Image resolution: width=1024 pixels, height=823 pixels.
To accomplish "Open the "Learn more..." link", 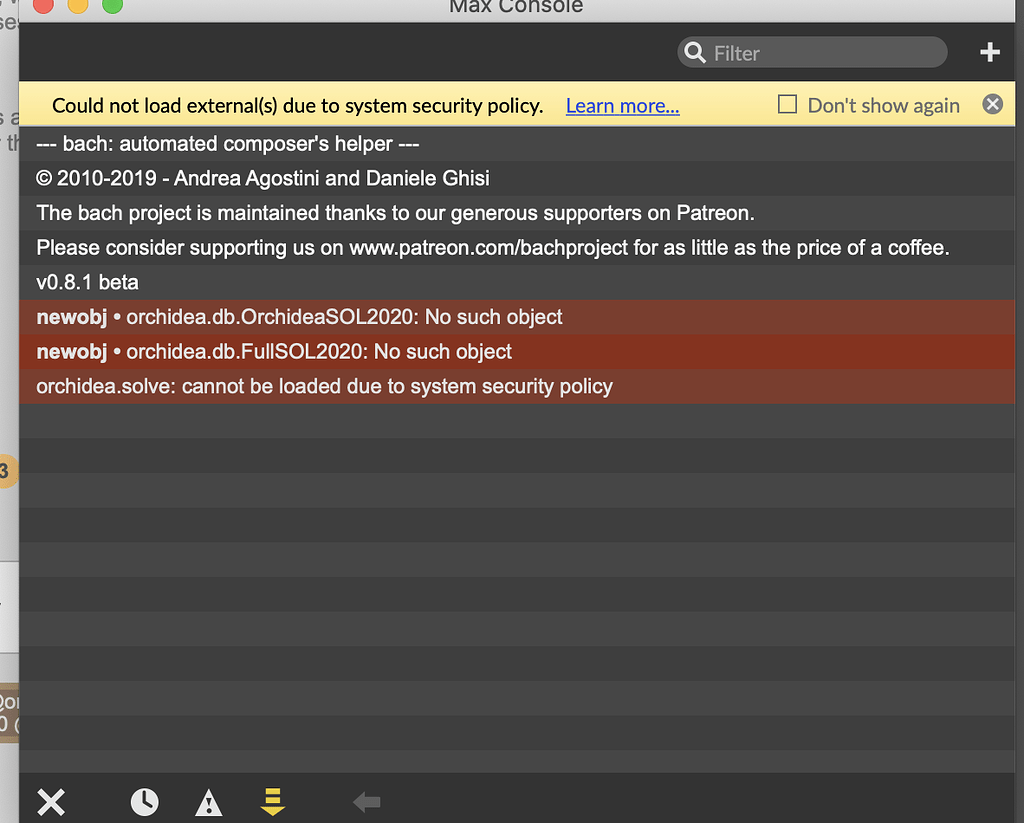I will point(622,106).
